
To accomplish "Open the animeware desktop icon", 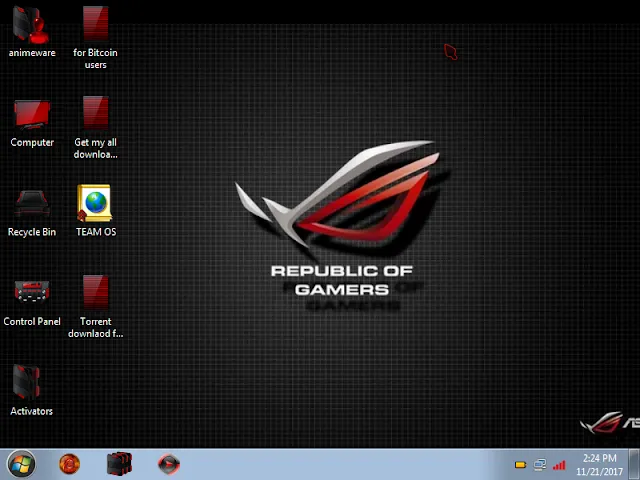I will tap(31, 24).
